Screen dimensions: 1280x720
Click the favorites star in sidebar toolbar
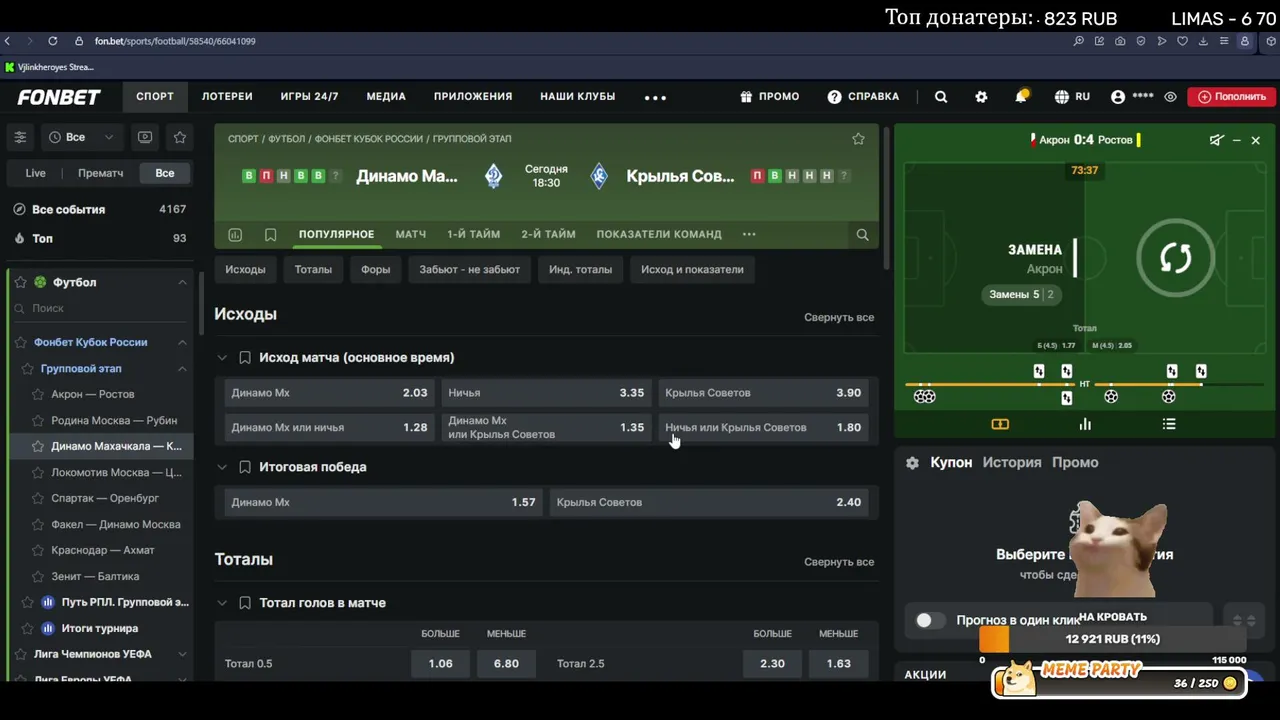pyautogui.click(x=180, y=137)
